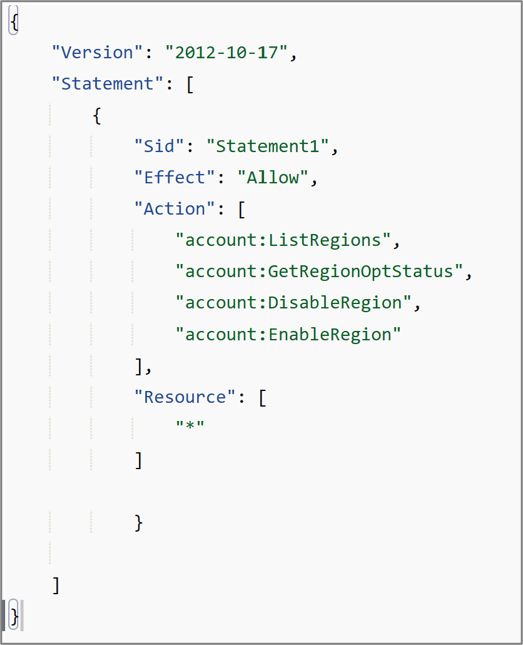Click the "account:ListRegions" action string
Screen dimensions: 523x645
283,240
